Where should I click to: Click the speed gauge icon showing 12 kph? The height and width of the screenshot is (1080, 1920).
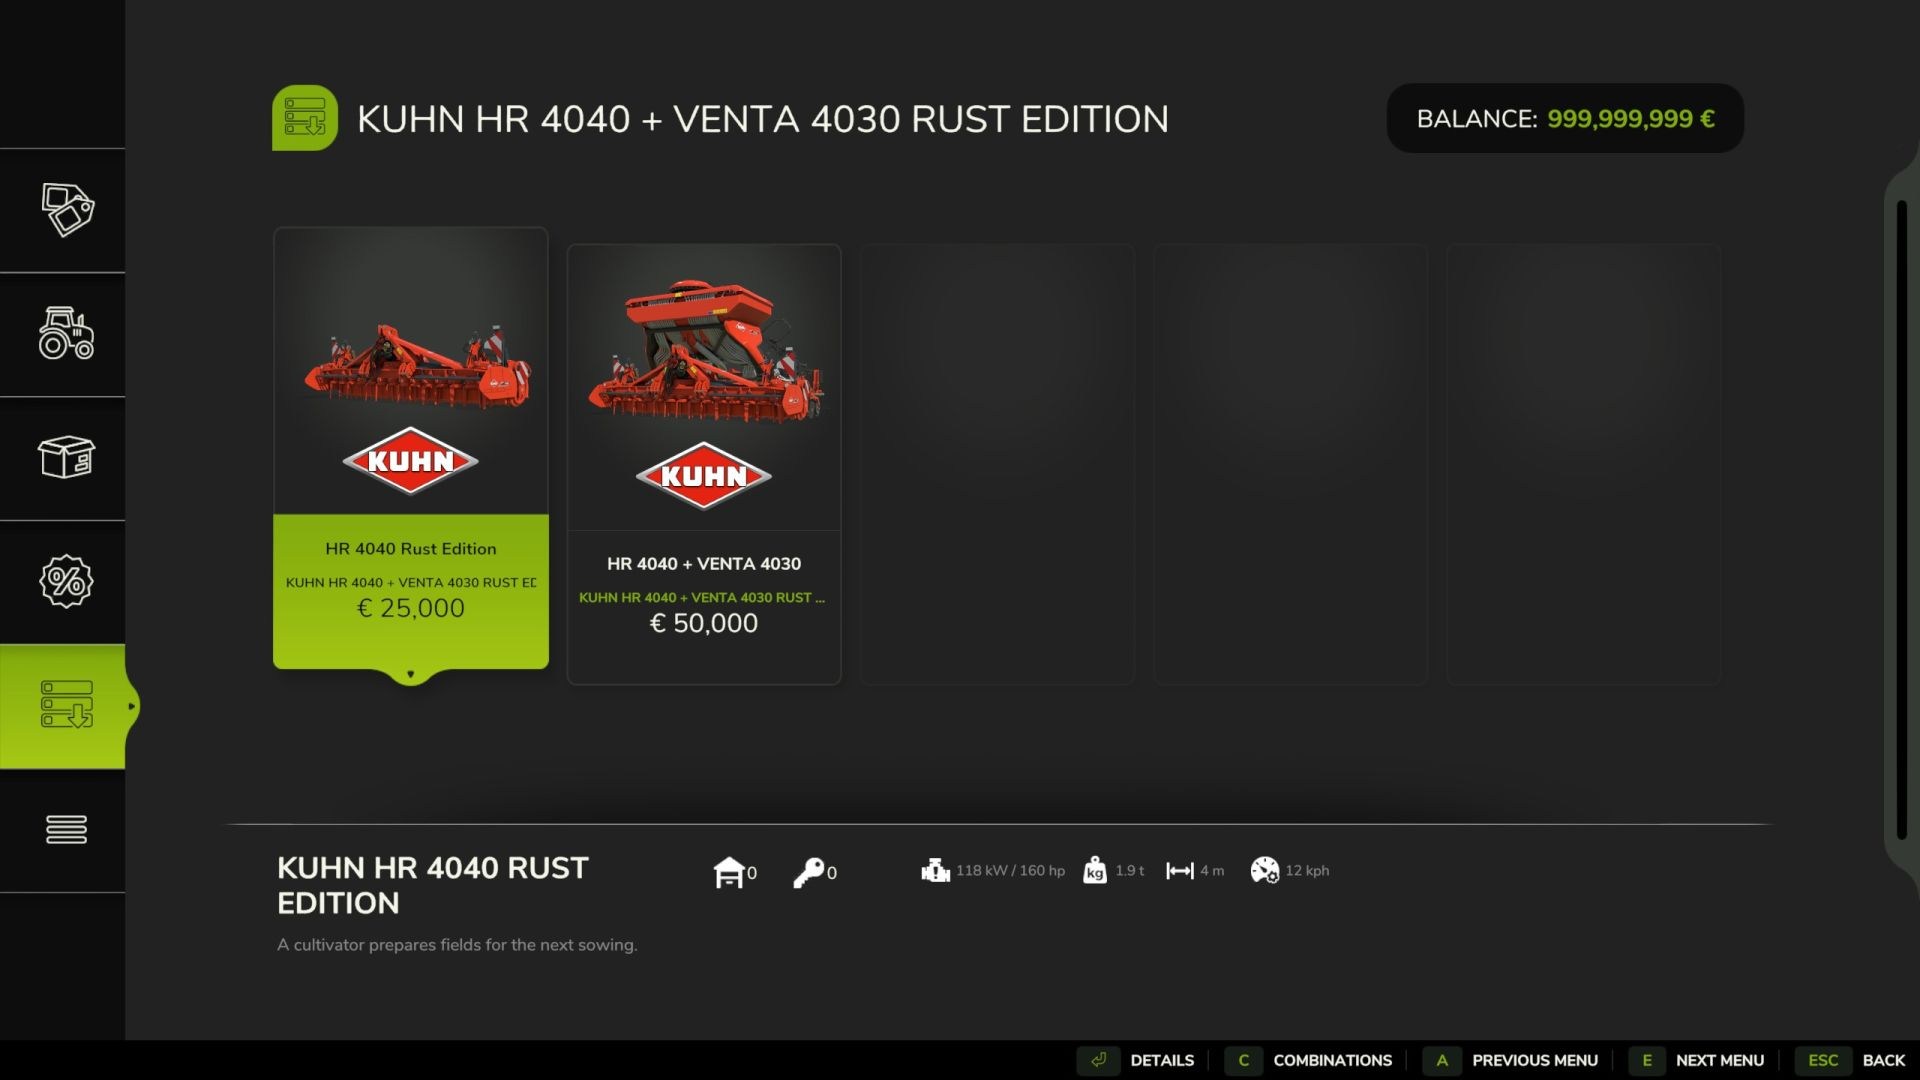coord(1265,871)
